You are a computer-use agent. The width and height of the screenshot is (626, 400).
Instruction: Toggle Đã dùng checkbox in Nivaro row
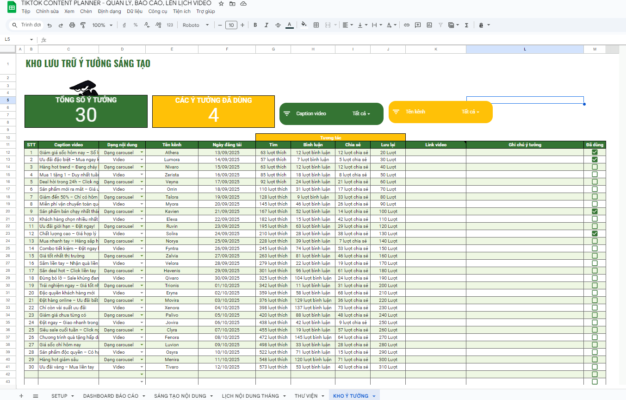point(595,165)
